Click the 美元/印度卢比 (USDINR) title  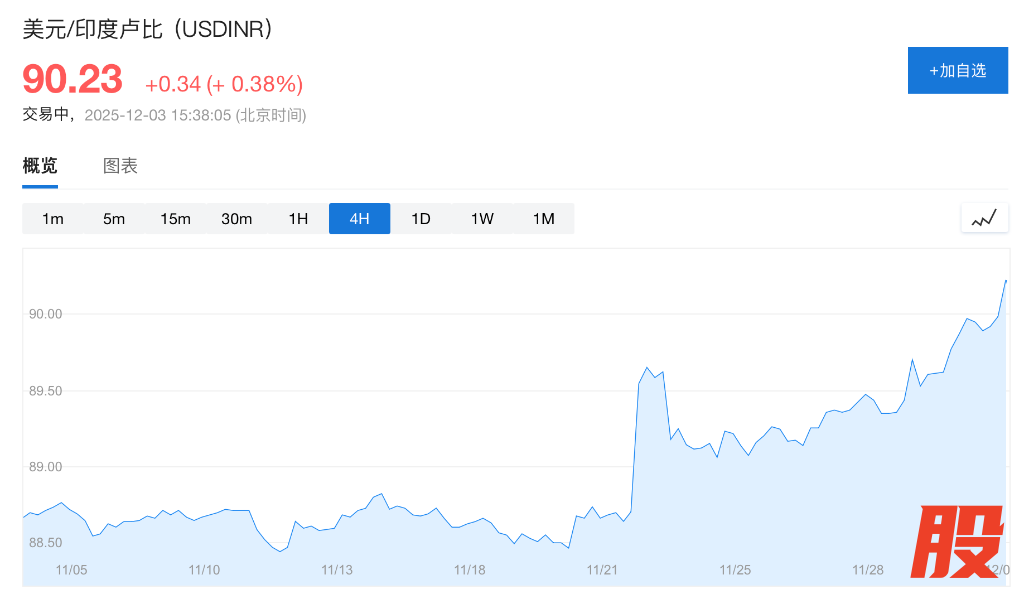click(x=148, y=29)
